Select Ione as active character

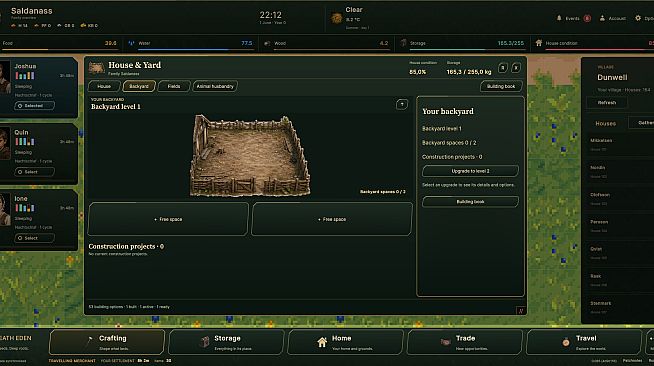(34, 238)
